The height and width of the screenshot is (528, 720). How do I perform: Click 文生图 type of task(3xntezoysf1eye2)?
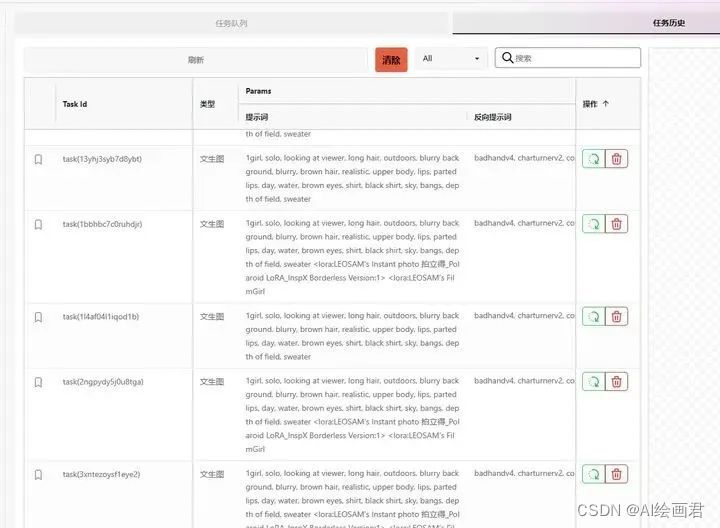[212, 474]
